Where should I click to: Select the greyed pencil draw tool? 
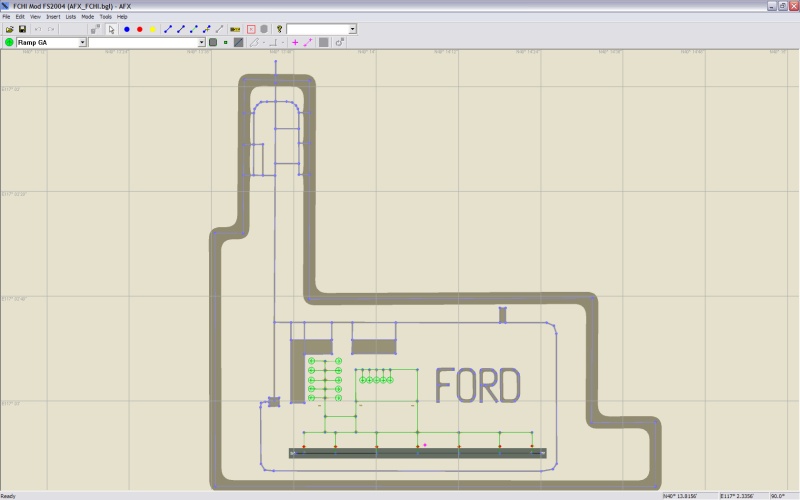pos(254,42)
